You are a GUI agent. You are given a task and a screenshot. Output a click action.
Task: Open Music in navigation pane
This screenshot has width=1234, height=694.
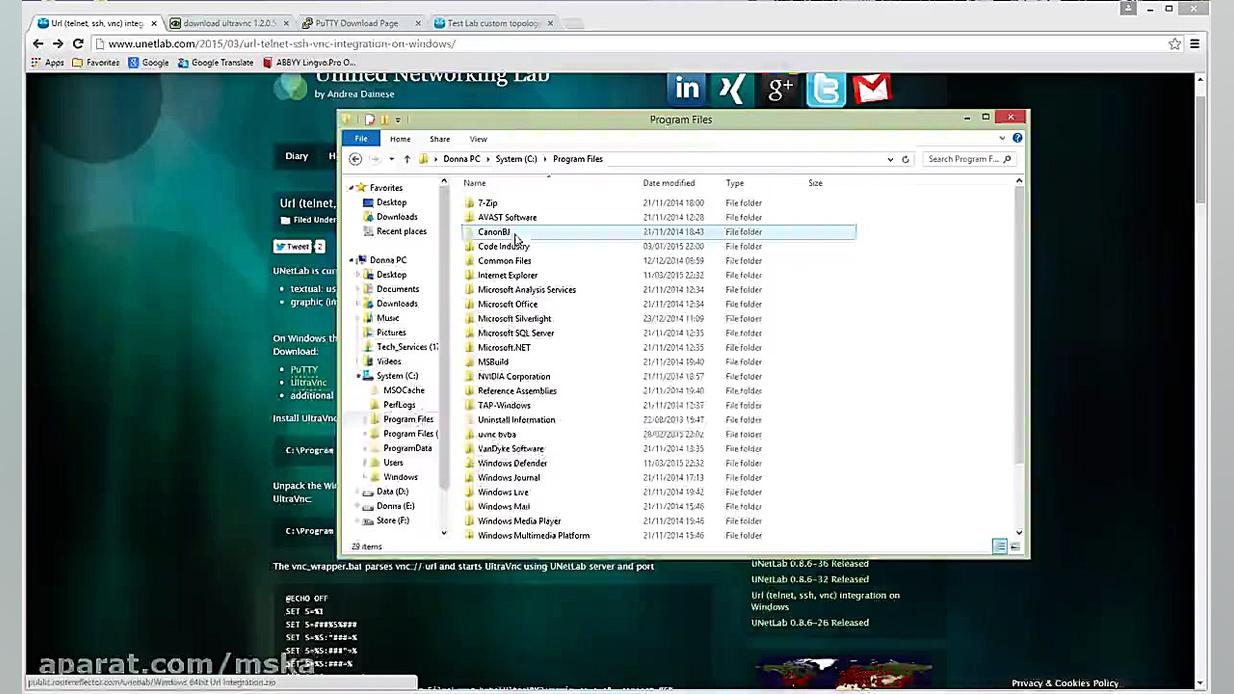tap(387, 318)
